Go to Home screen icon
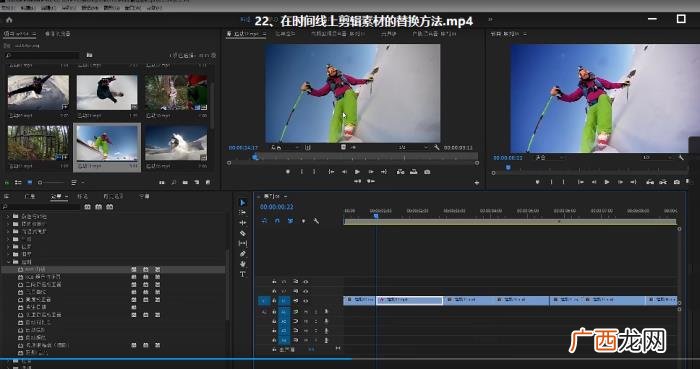Image resolution: width=700 pixels, height=369 pixels. [9, 20]
